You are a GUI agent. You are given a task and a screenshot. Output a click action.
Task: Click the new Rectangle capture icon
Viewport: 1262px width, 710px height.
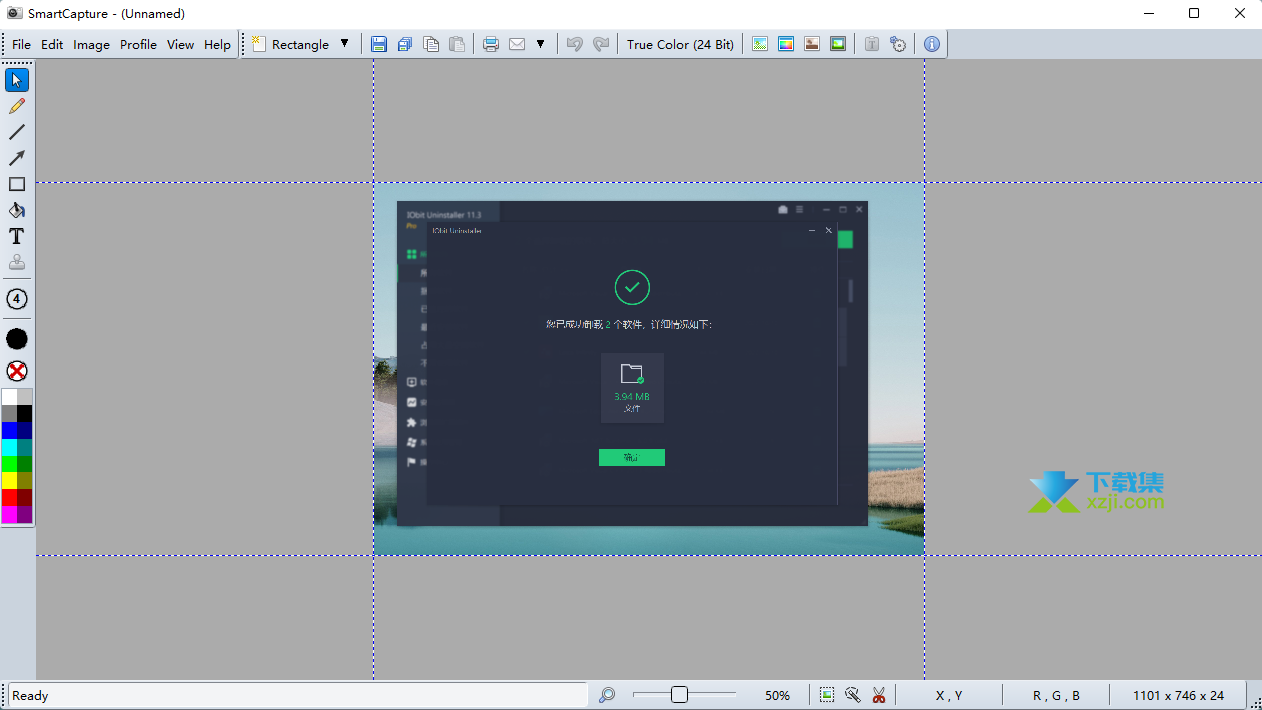coord(259,44)
